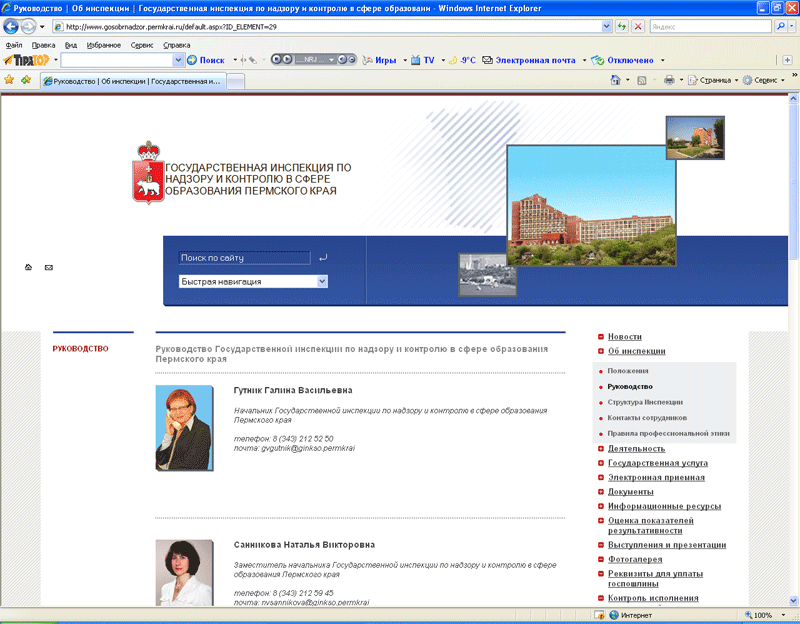Open the search provider dropdown arrow

pos(792,26)
